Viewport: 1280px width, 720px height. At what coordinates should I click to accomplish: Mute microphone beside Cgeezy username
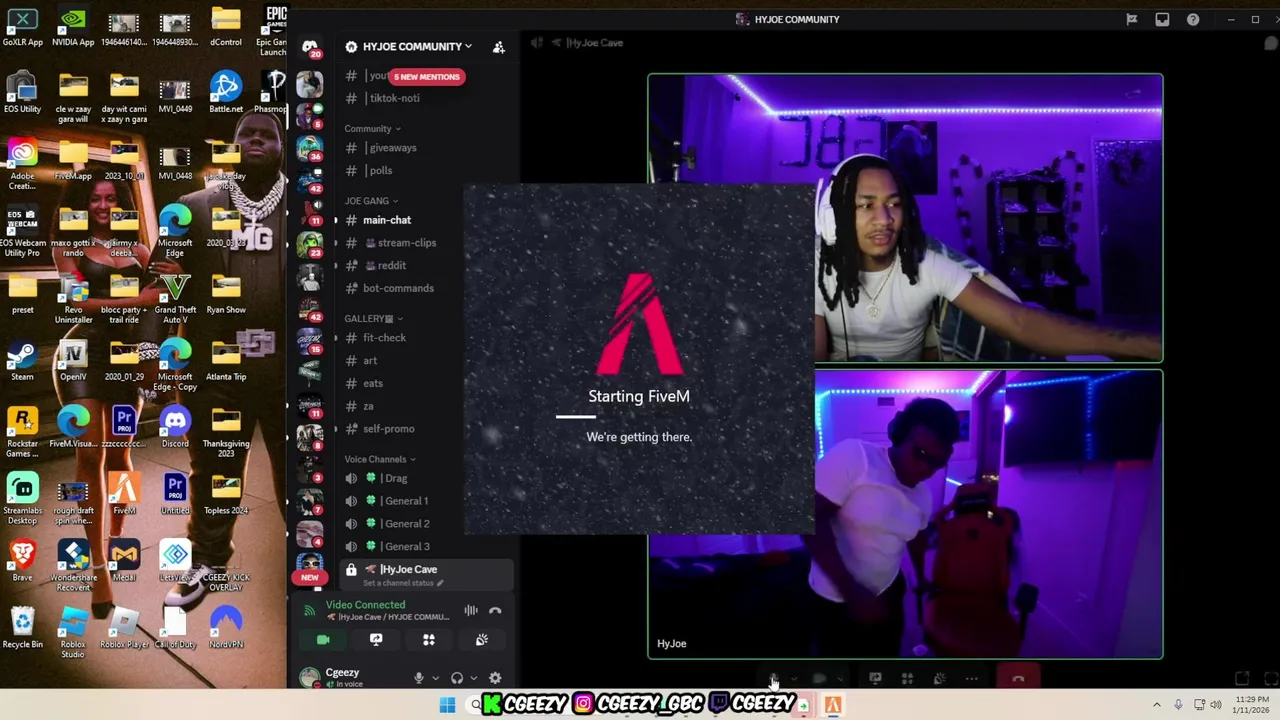pyautogui.click(x=419, y=678)
